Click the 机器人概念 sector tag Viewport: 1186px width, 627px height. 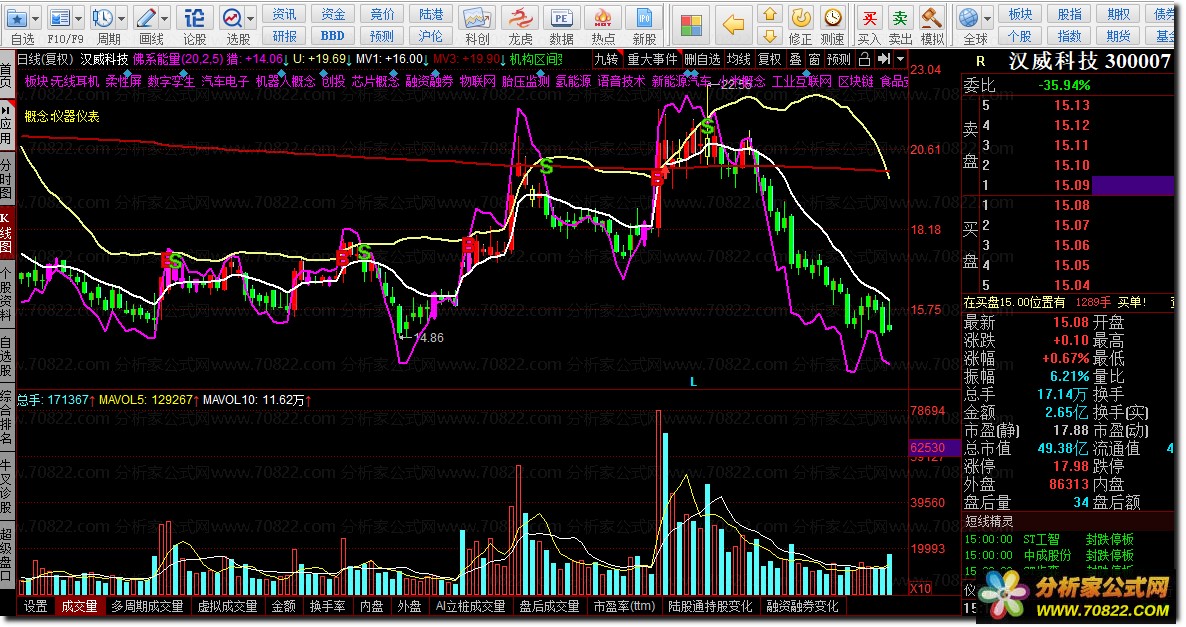point(285,81)
